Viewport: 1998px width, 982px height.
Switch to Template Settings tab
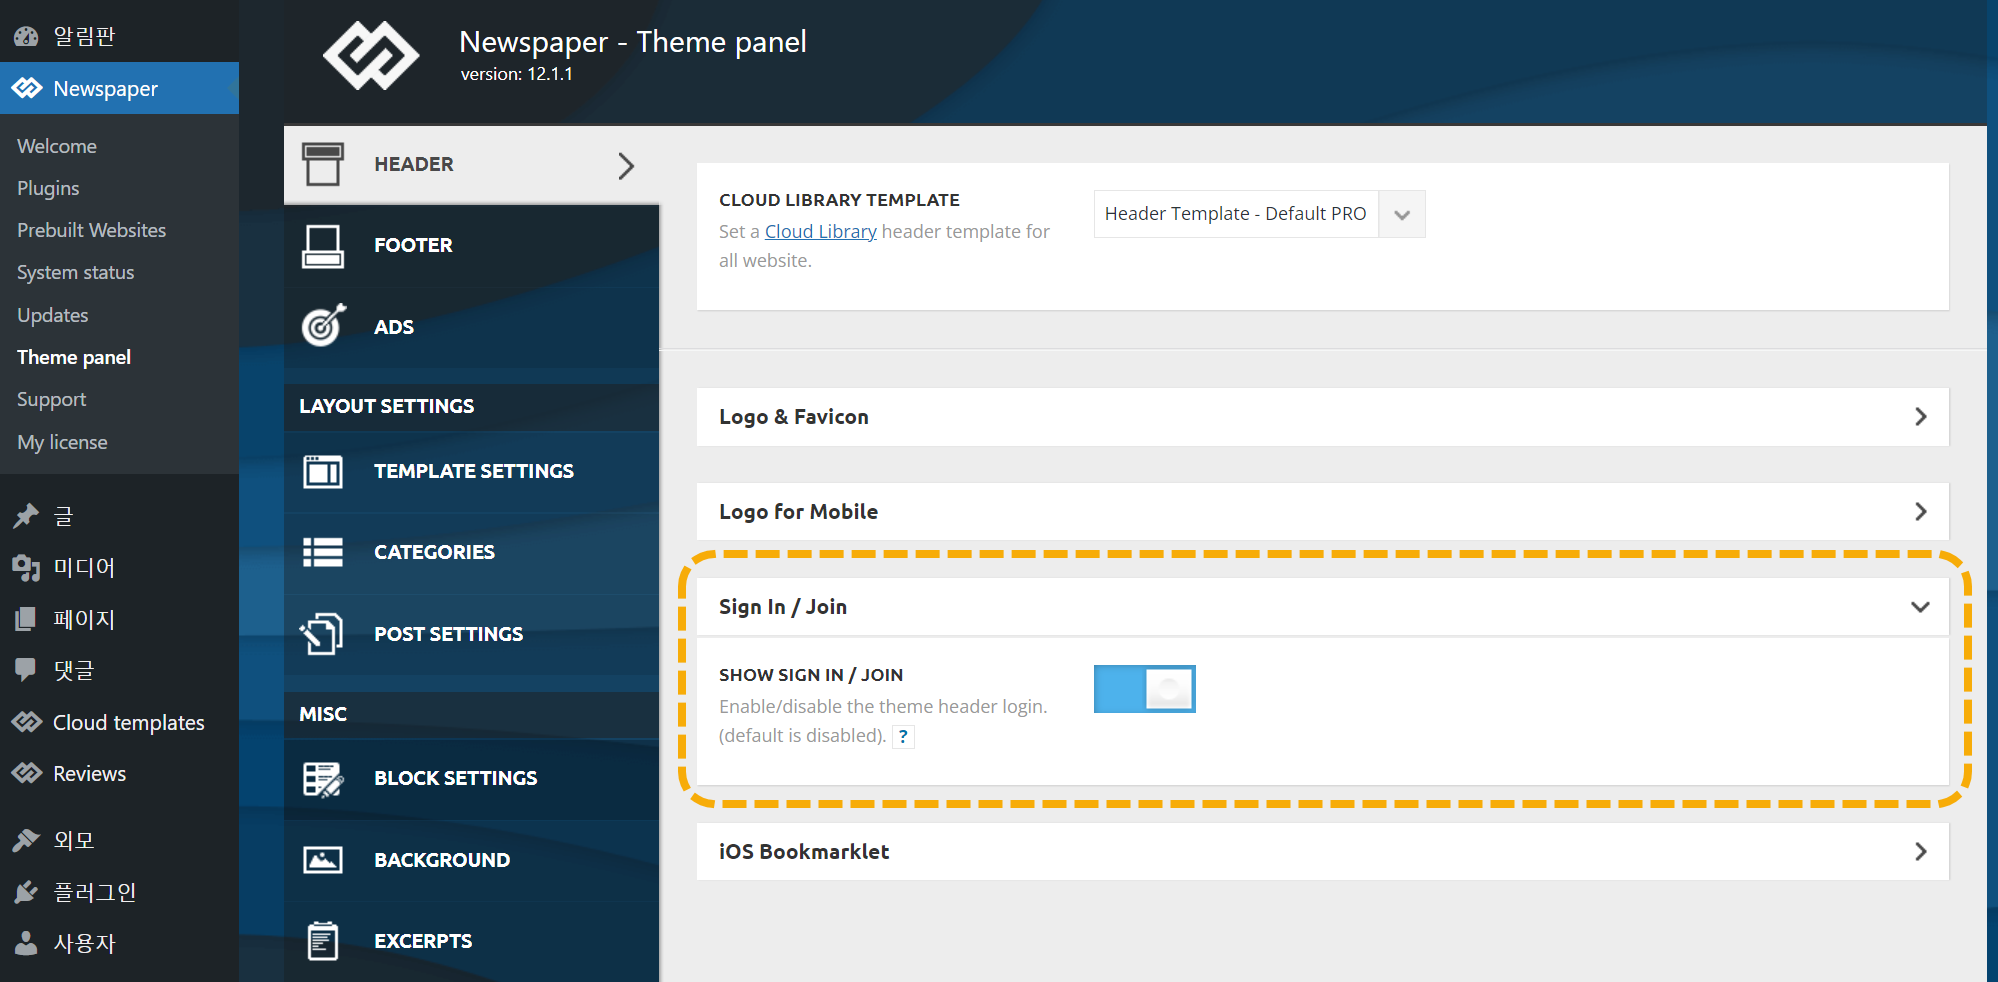(x=471, y=471)
